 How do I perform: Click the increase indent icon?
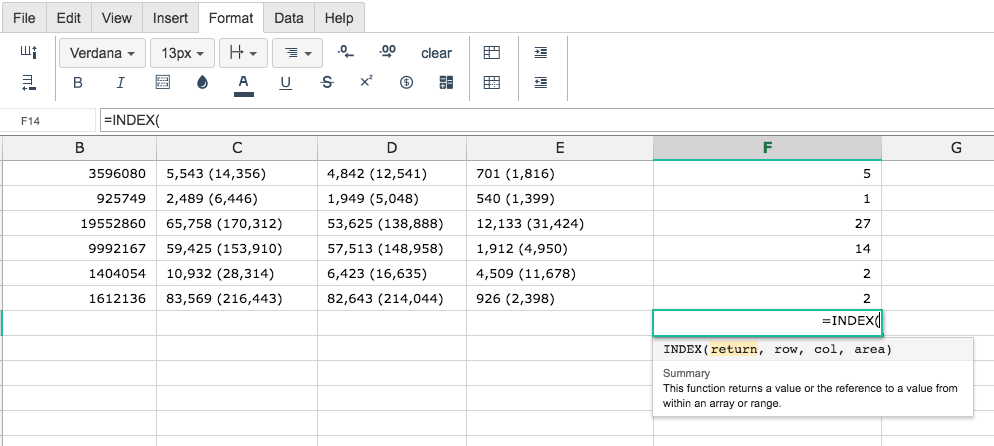coord(541,52)
